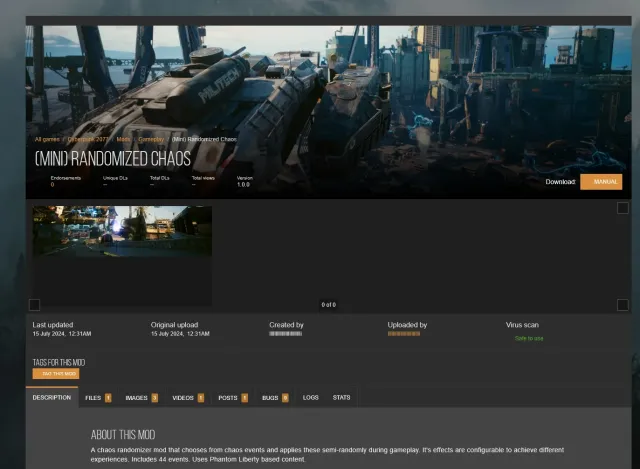Open the Logs tab
This screenshot has width=640, height=469.
coord(311,398)
